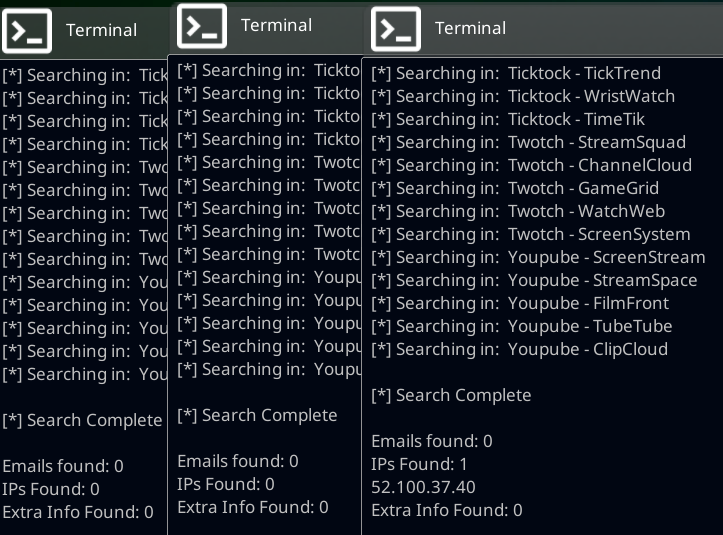This screenshot has width=723, height=535.
Task: Click the Youpube - TubeTube line
Action: click(x=521, y=326)
